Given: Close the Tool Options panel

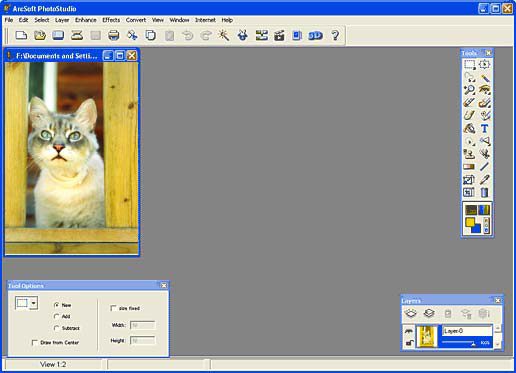Looking at the screenshot, I should 164,286.
